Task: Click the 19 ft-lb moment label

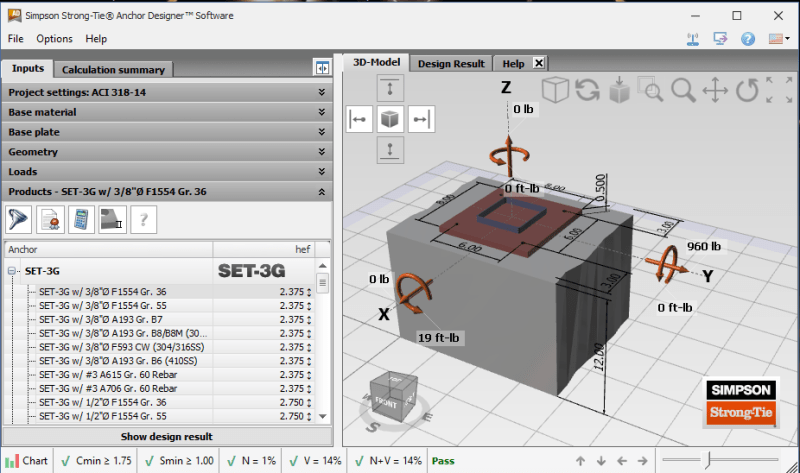Action: [438, 338]
